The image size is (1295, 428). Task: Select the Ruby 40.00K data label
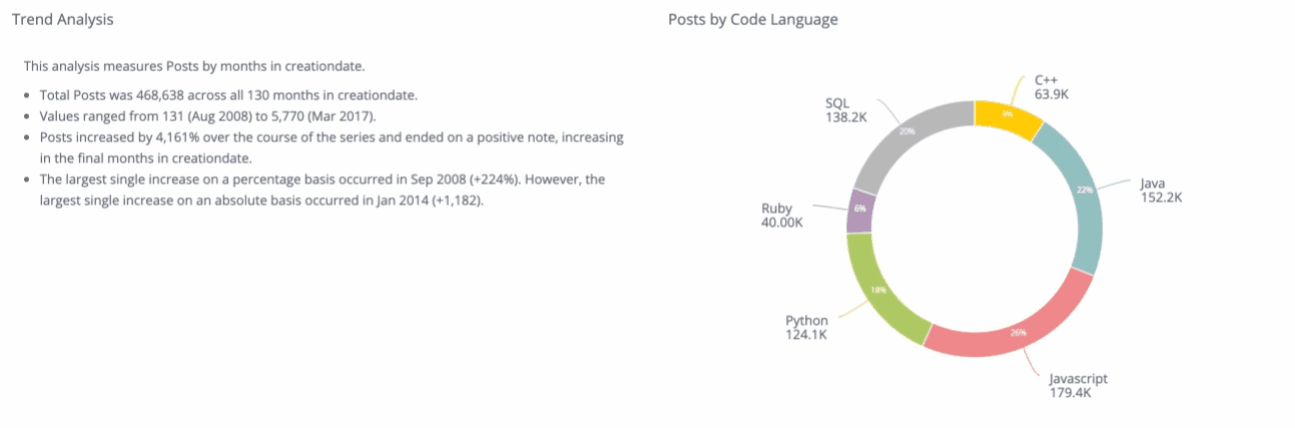[782, 215]
